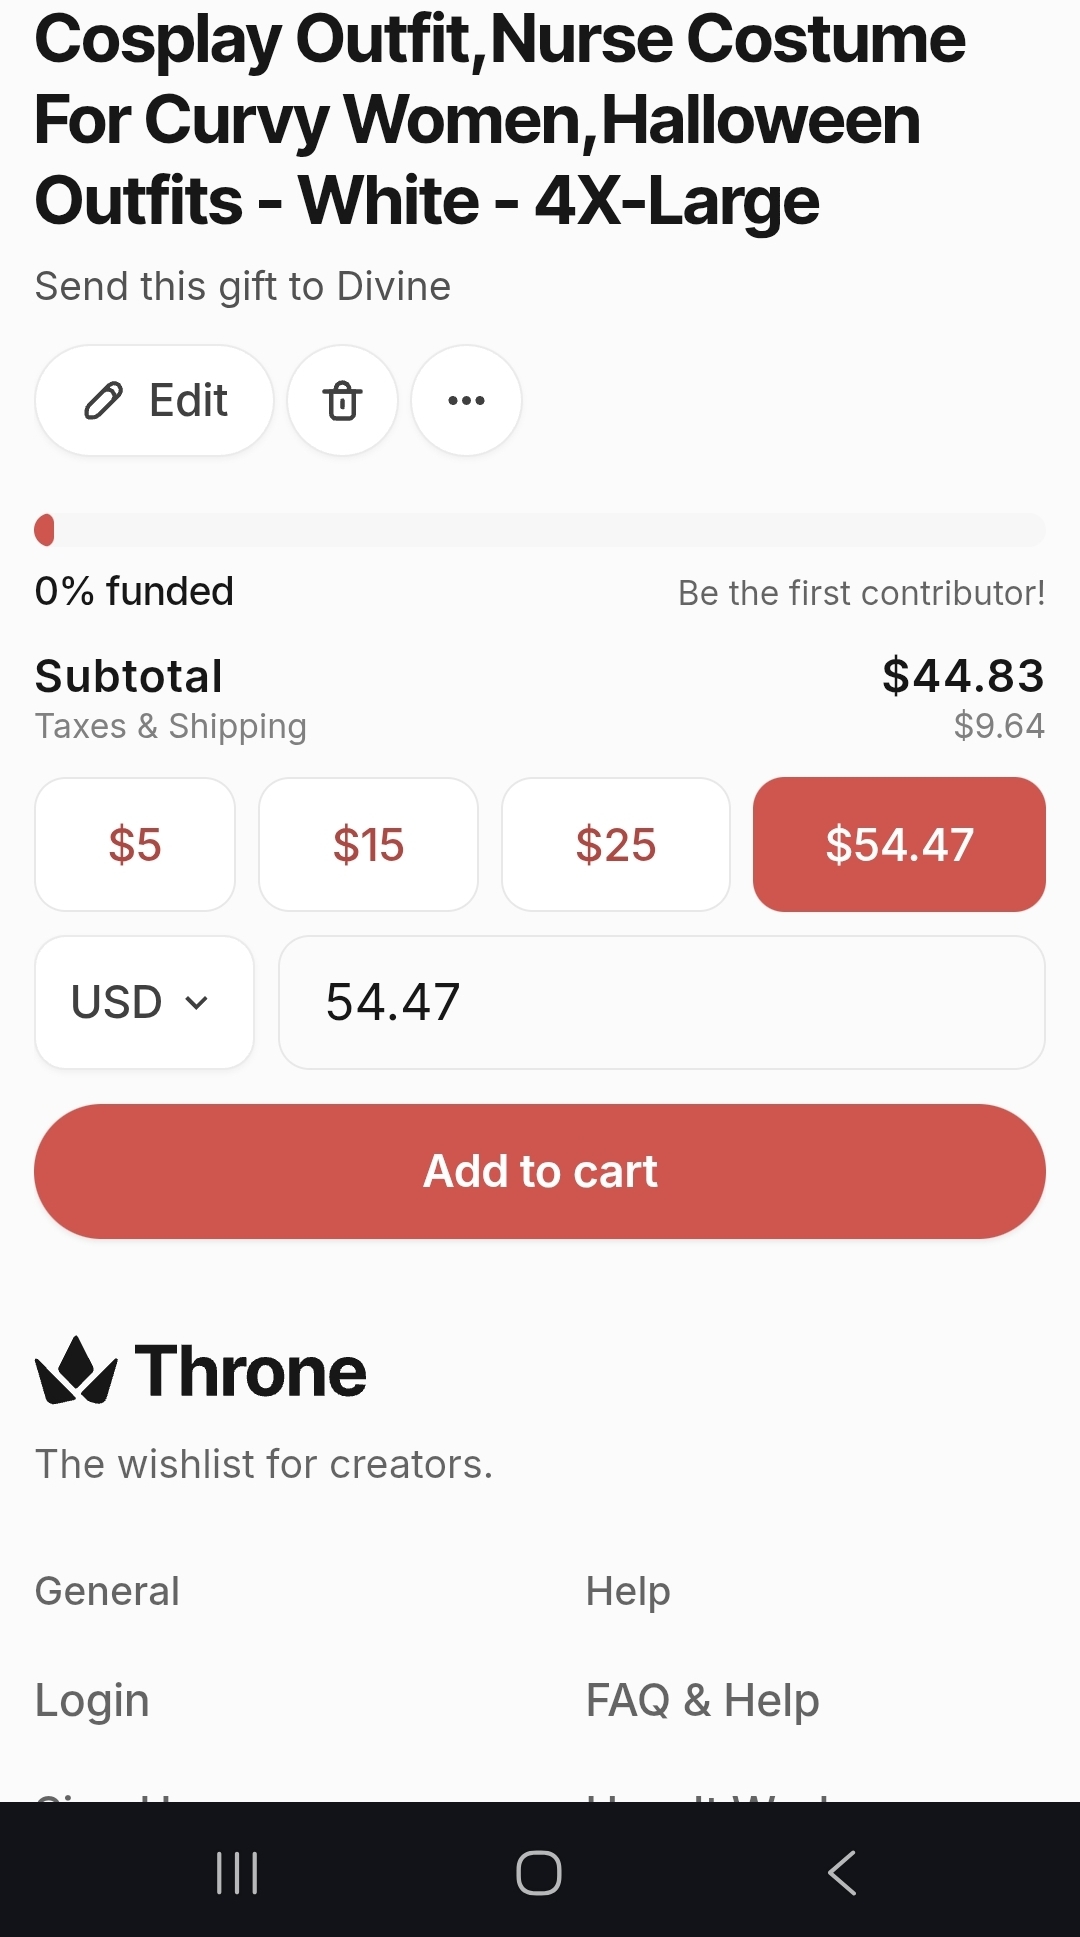Open the FAQ & Help link
1080x1937 pixels.
702,1700
